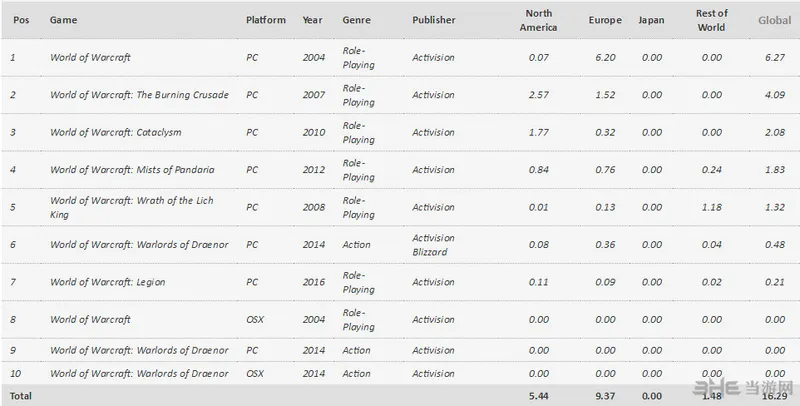This screenshot has height=406, width=800.
Task: Open World of Warcraft: Mists of Pandaria
Action: pos(132,170)
